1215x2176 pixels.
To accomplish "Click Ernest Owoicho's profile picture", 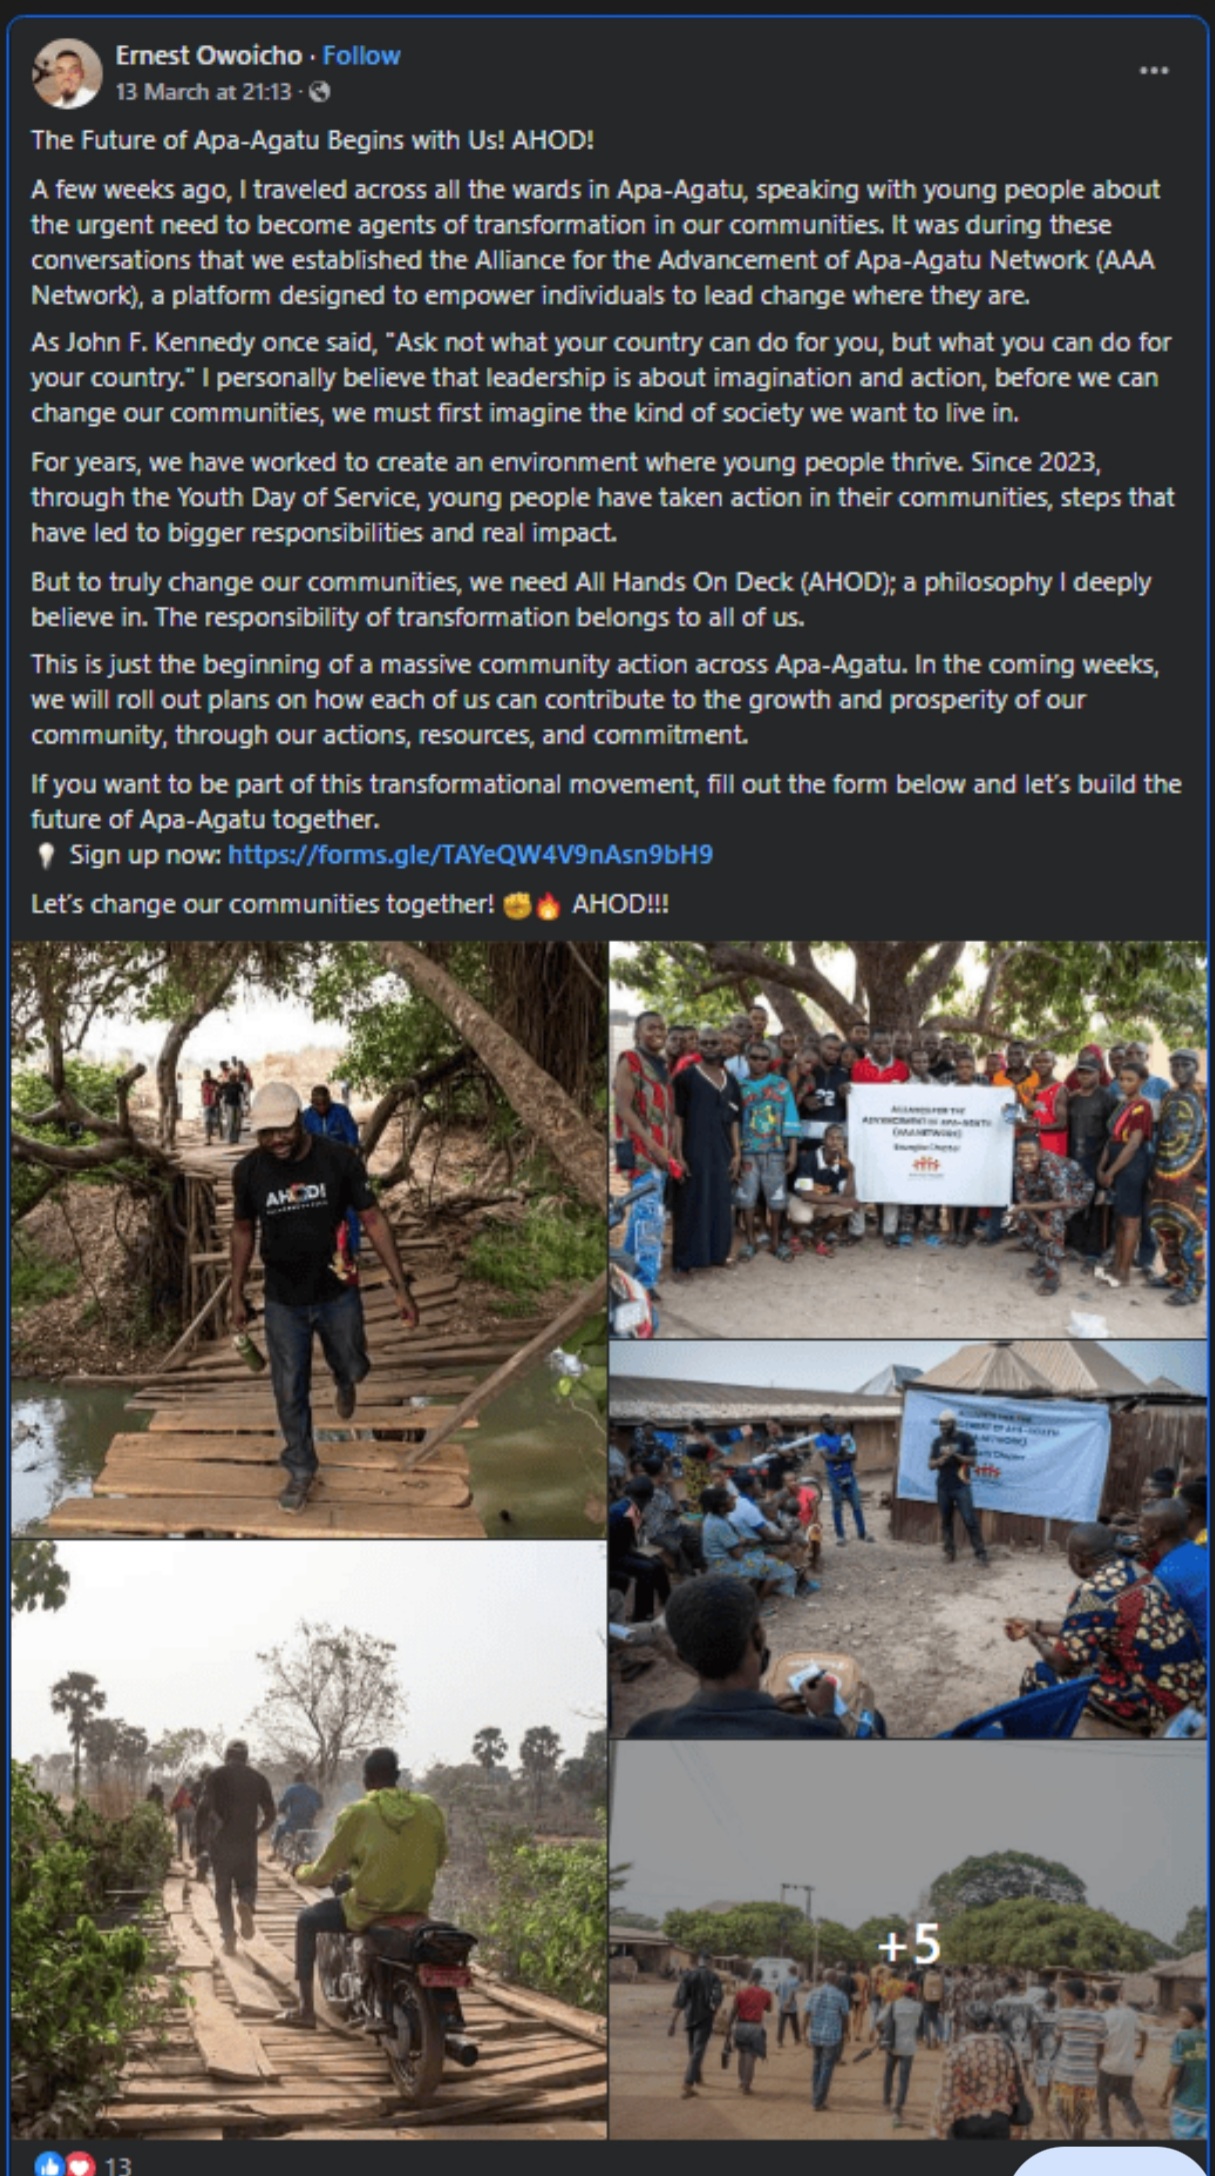I will 66,73.
